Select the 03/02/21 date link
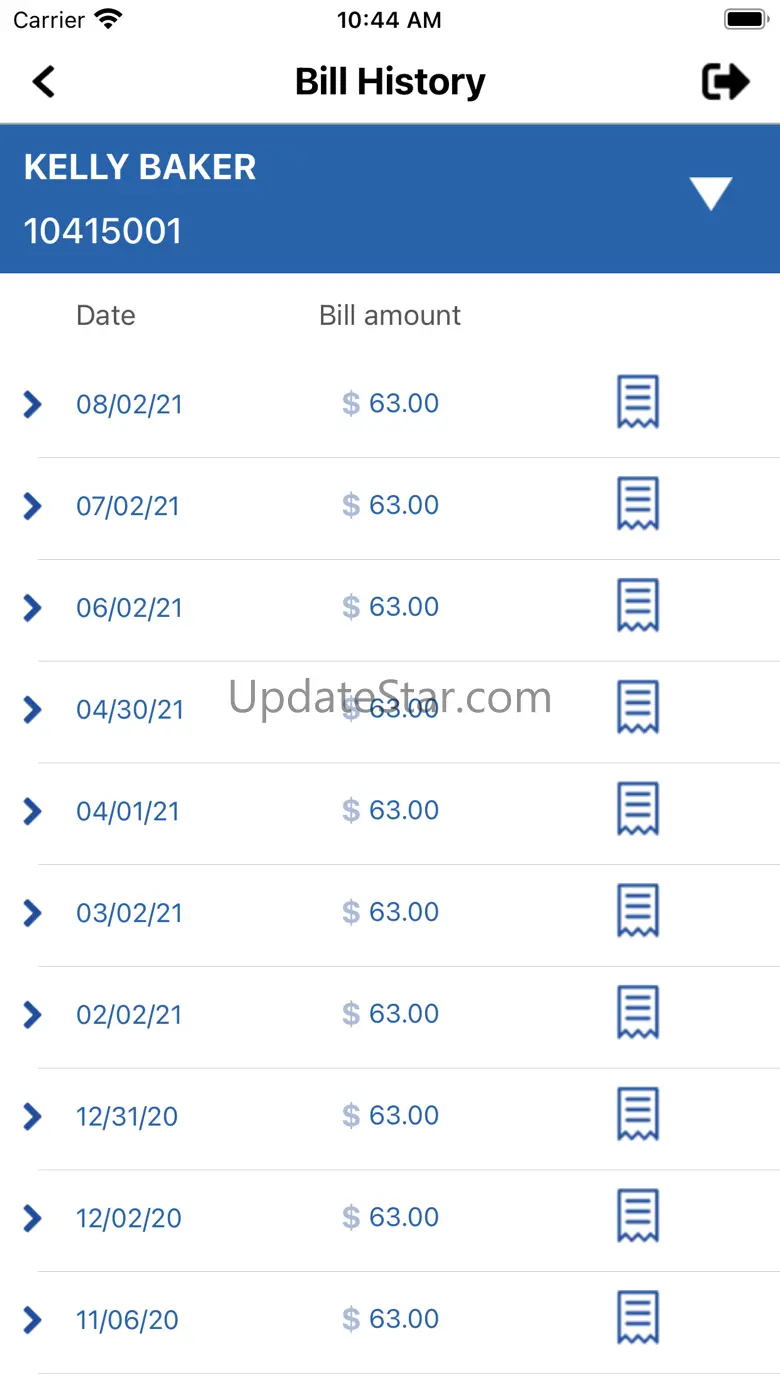This screenshot has width=780, height=1387. pyautogui.click(x=129, y=913)
